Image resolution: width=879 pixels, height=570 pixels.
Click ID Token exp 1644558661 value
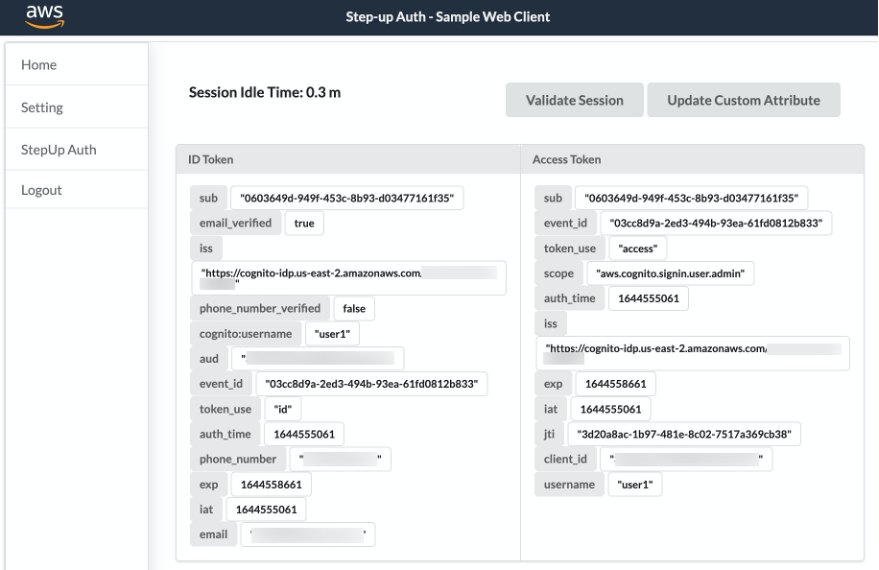pyautogui.click(x=271, y=484)
